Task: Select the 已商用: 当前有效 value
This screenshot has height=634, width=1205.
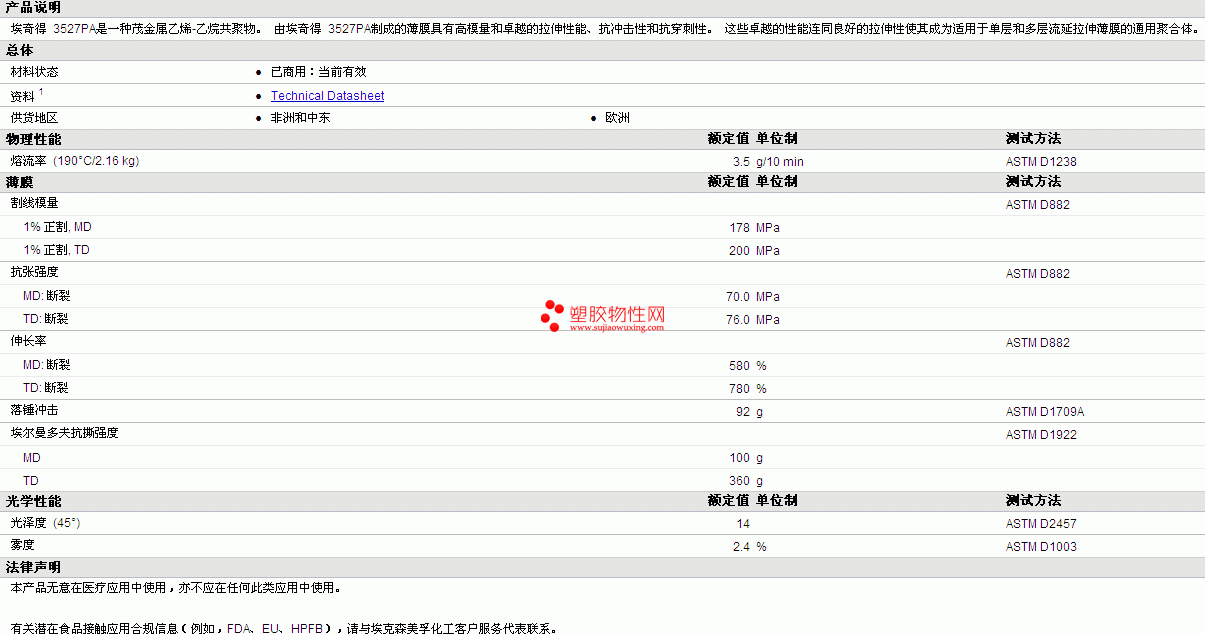Action: pyautogui.click(x=318, y=72)
